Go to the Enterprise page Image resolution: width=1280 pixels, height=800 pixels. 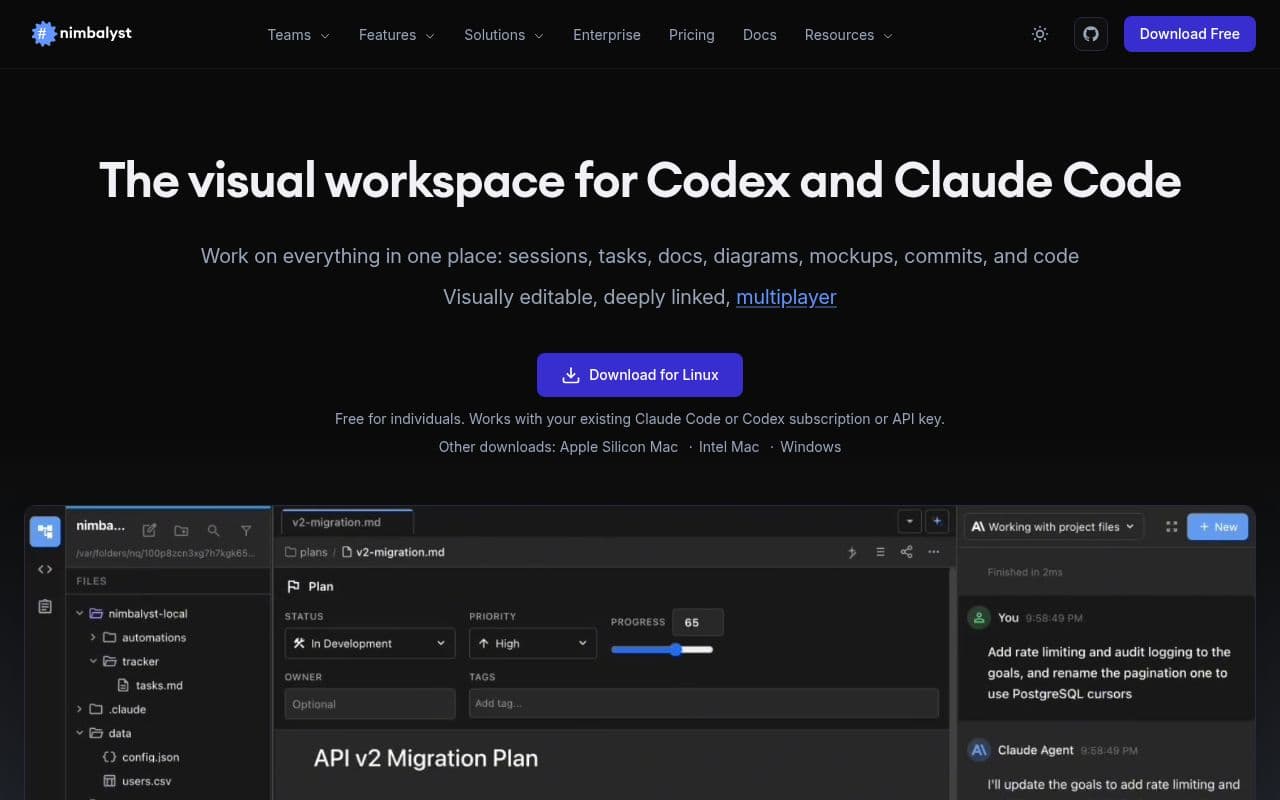[x=607, y=35]
